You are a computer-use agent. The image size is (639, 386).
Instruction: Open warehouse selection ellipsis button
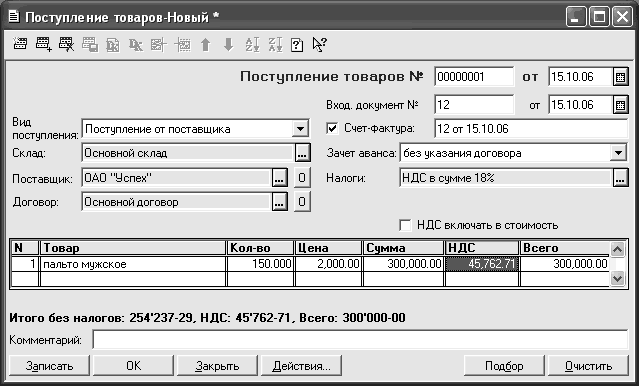tap(302, 153)
